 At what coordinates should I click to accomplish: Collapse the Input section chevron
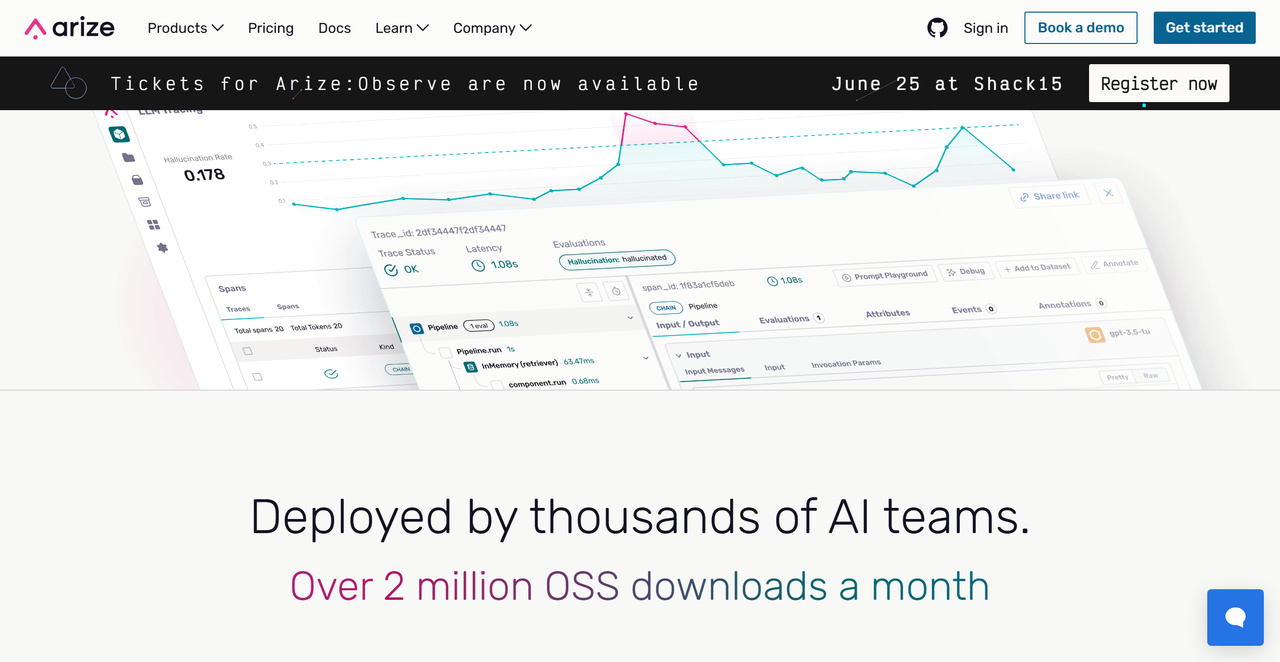point(678,355)
